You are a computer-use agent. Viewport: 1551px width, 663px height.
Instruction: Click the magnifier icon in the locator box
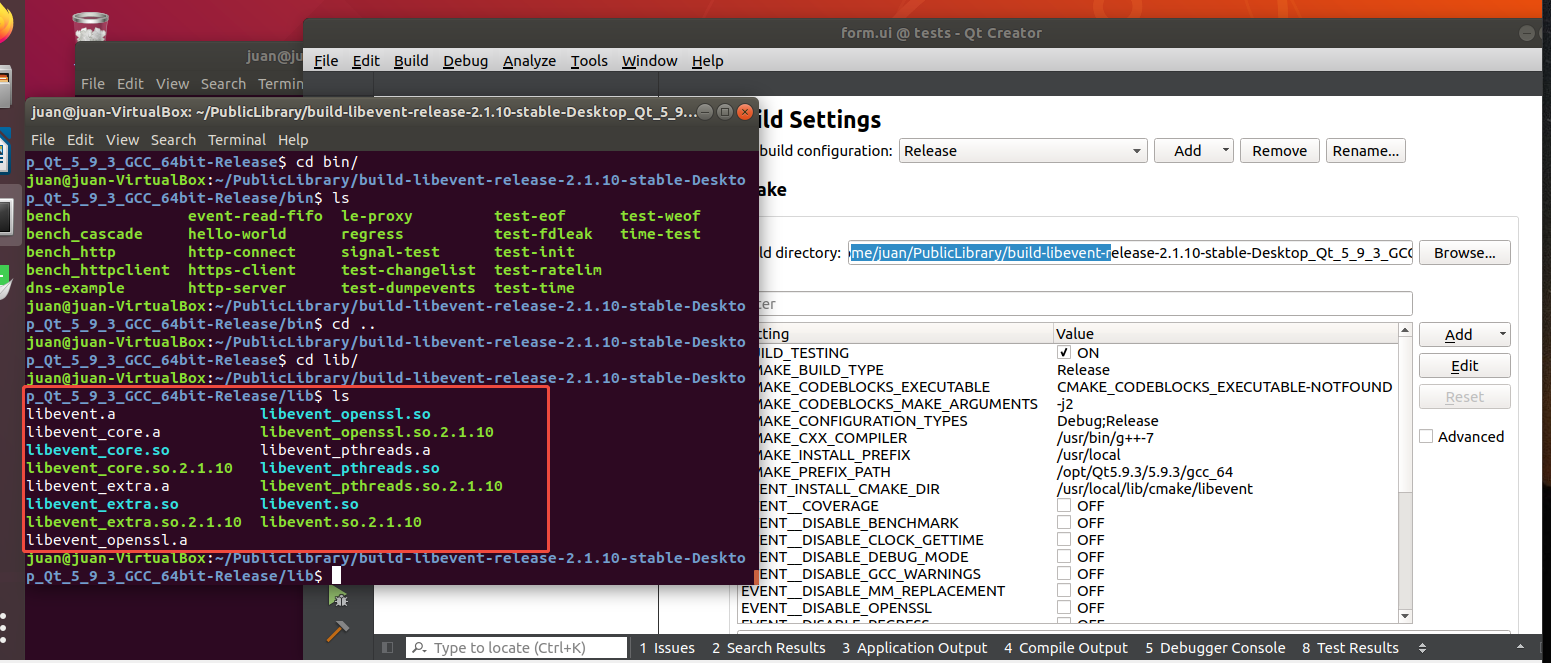(x=418, y=648)
